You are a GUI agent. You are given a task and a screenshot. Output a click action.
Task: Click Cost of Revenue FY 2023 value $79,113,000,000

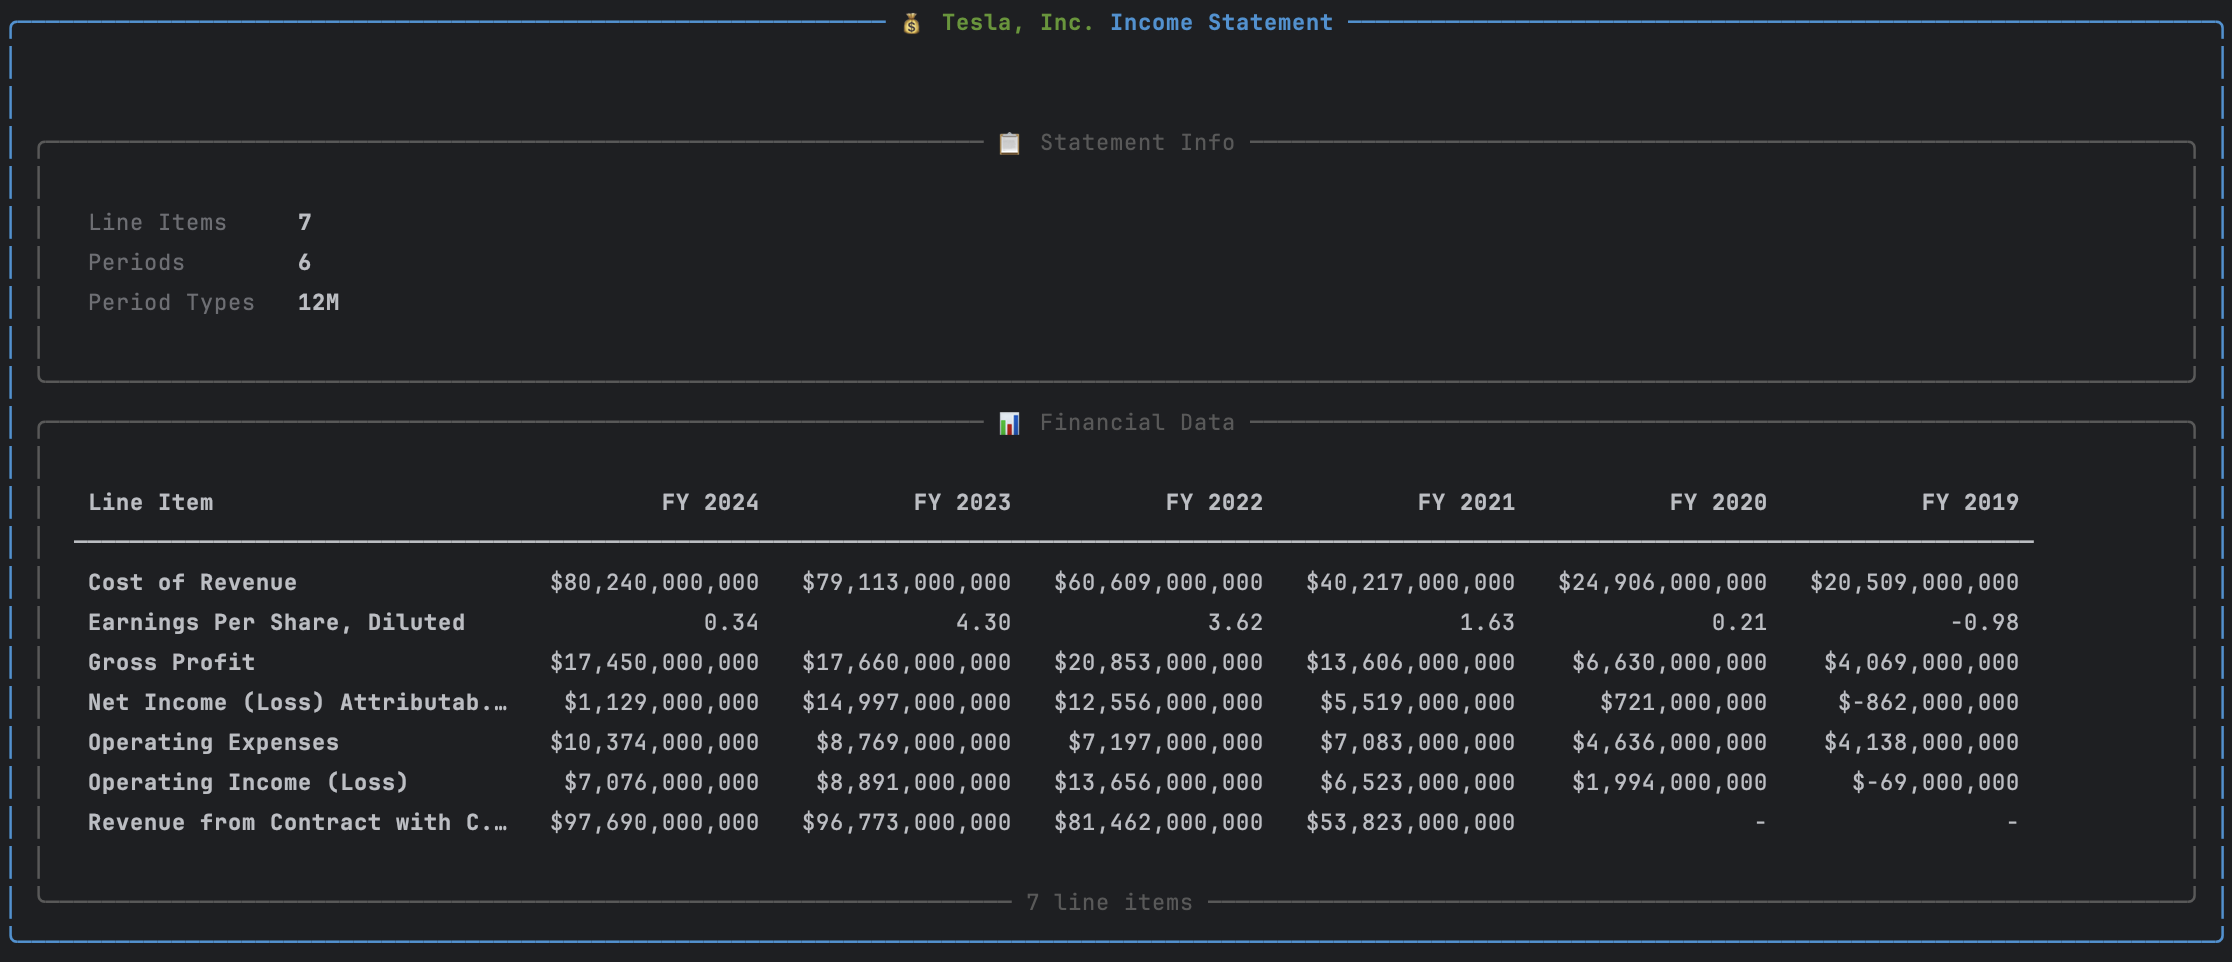[x=906, y=582]
